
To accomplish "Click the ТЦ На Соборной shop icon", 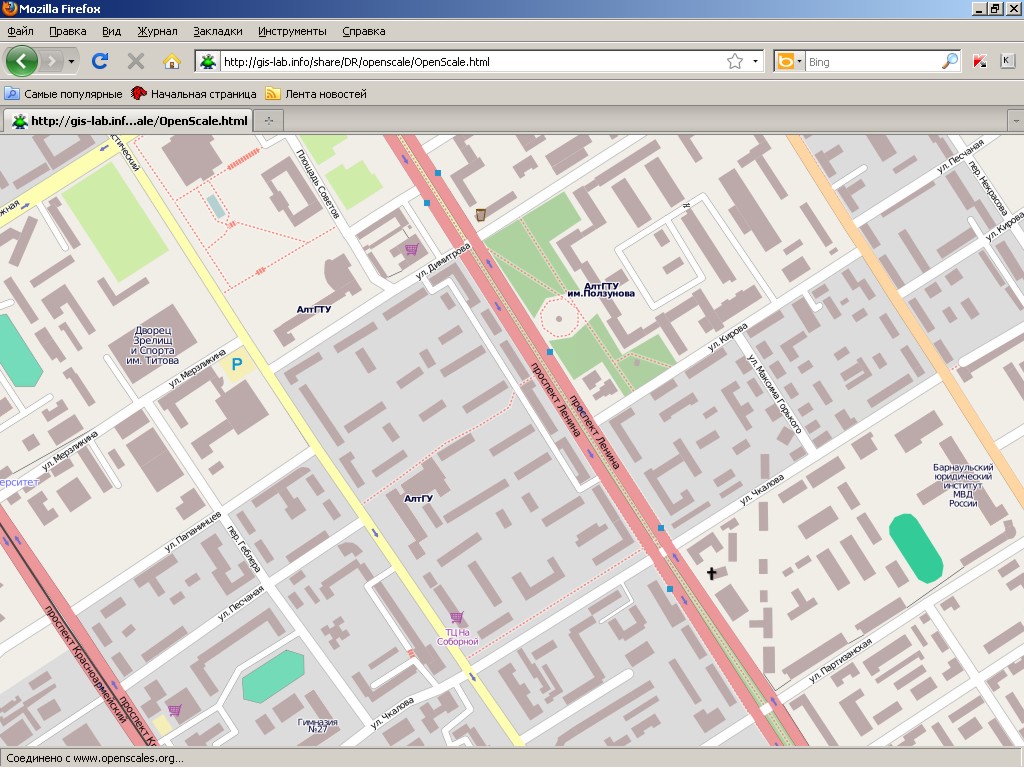I will coord(457,618).
